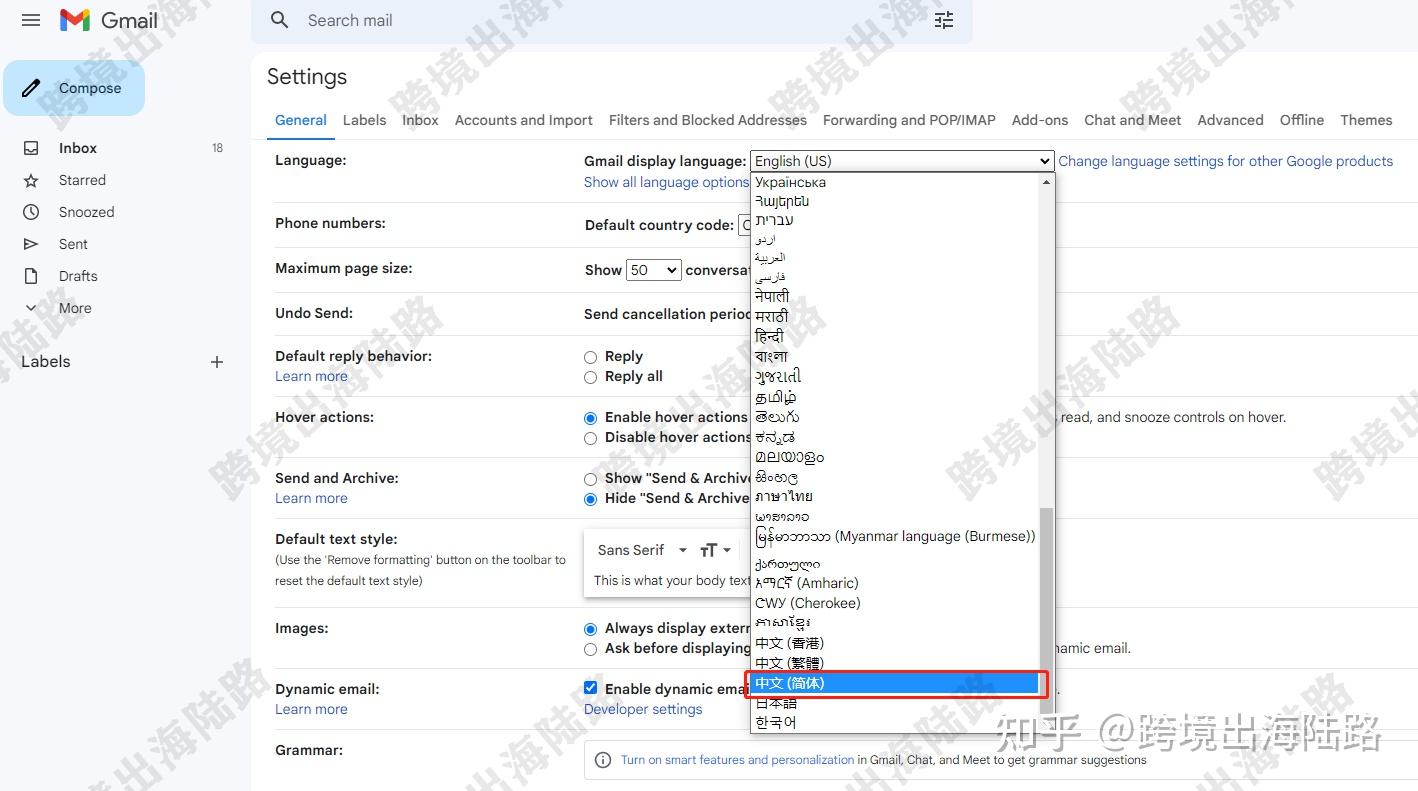Click the search magnifier icon
The height and width of the screenshot is (791, 1418).
tap(280, 20)
